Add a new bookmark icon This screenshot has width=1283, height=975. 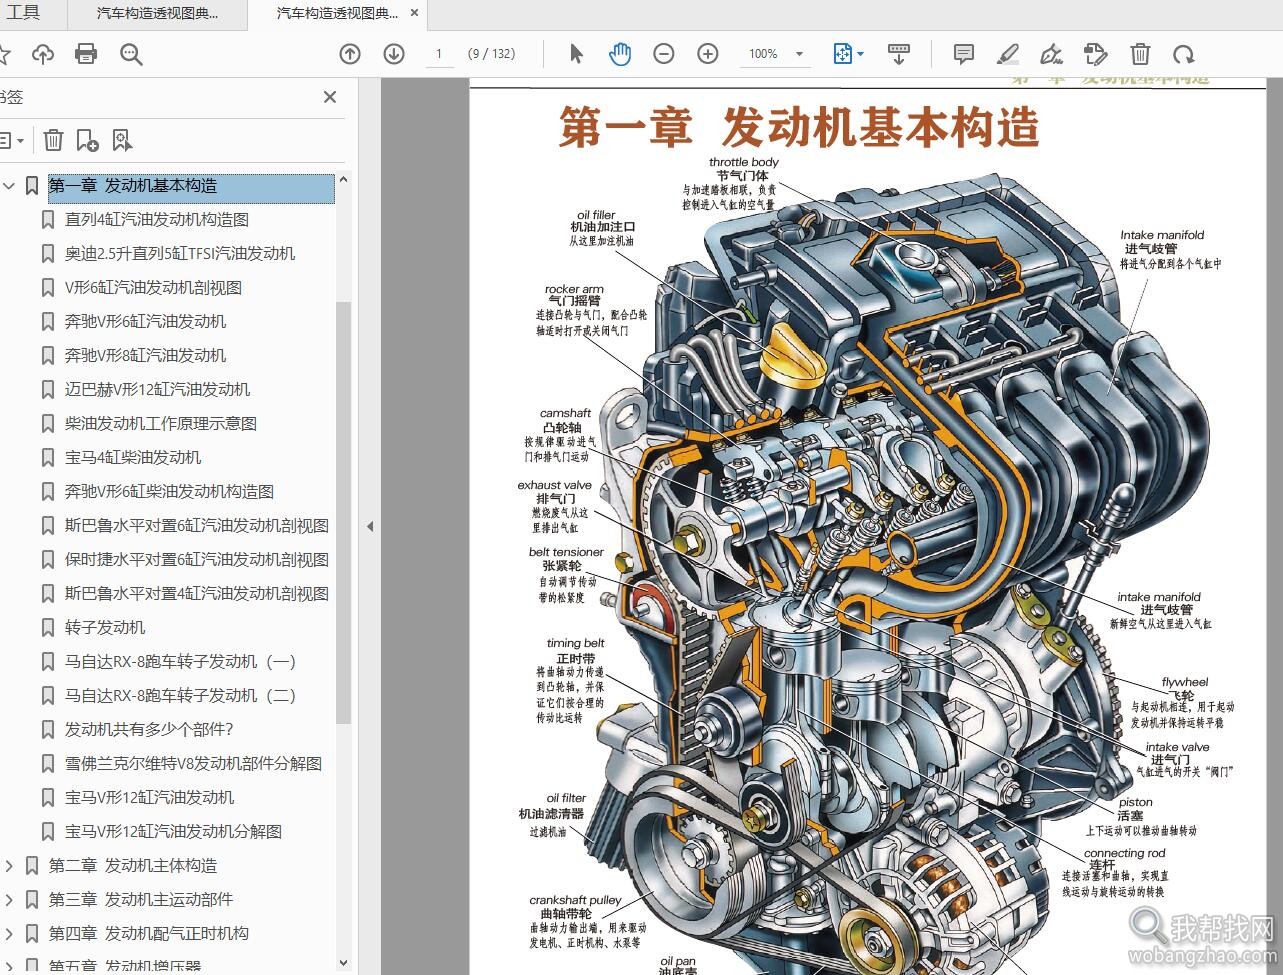88,140
